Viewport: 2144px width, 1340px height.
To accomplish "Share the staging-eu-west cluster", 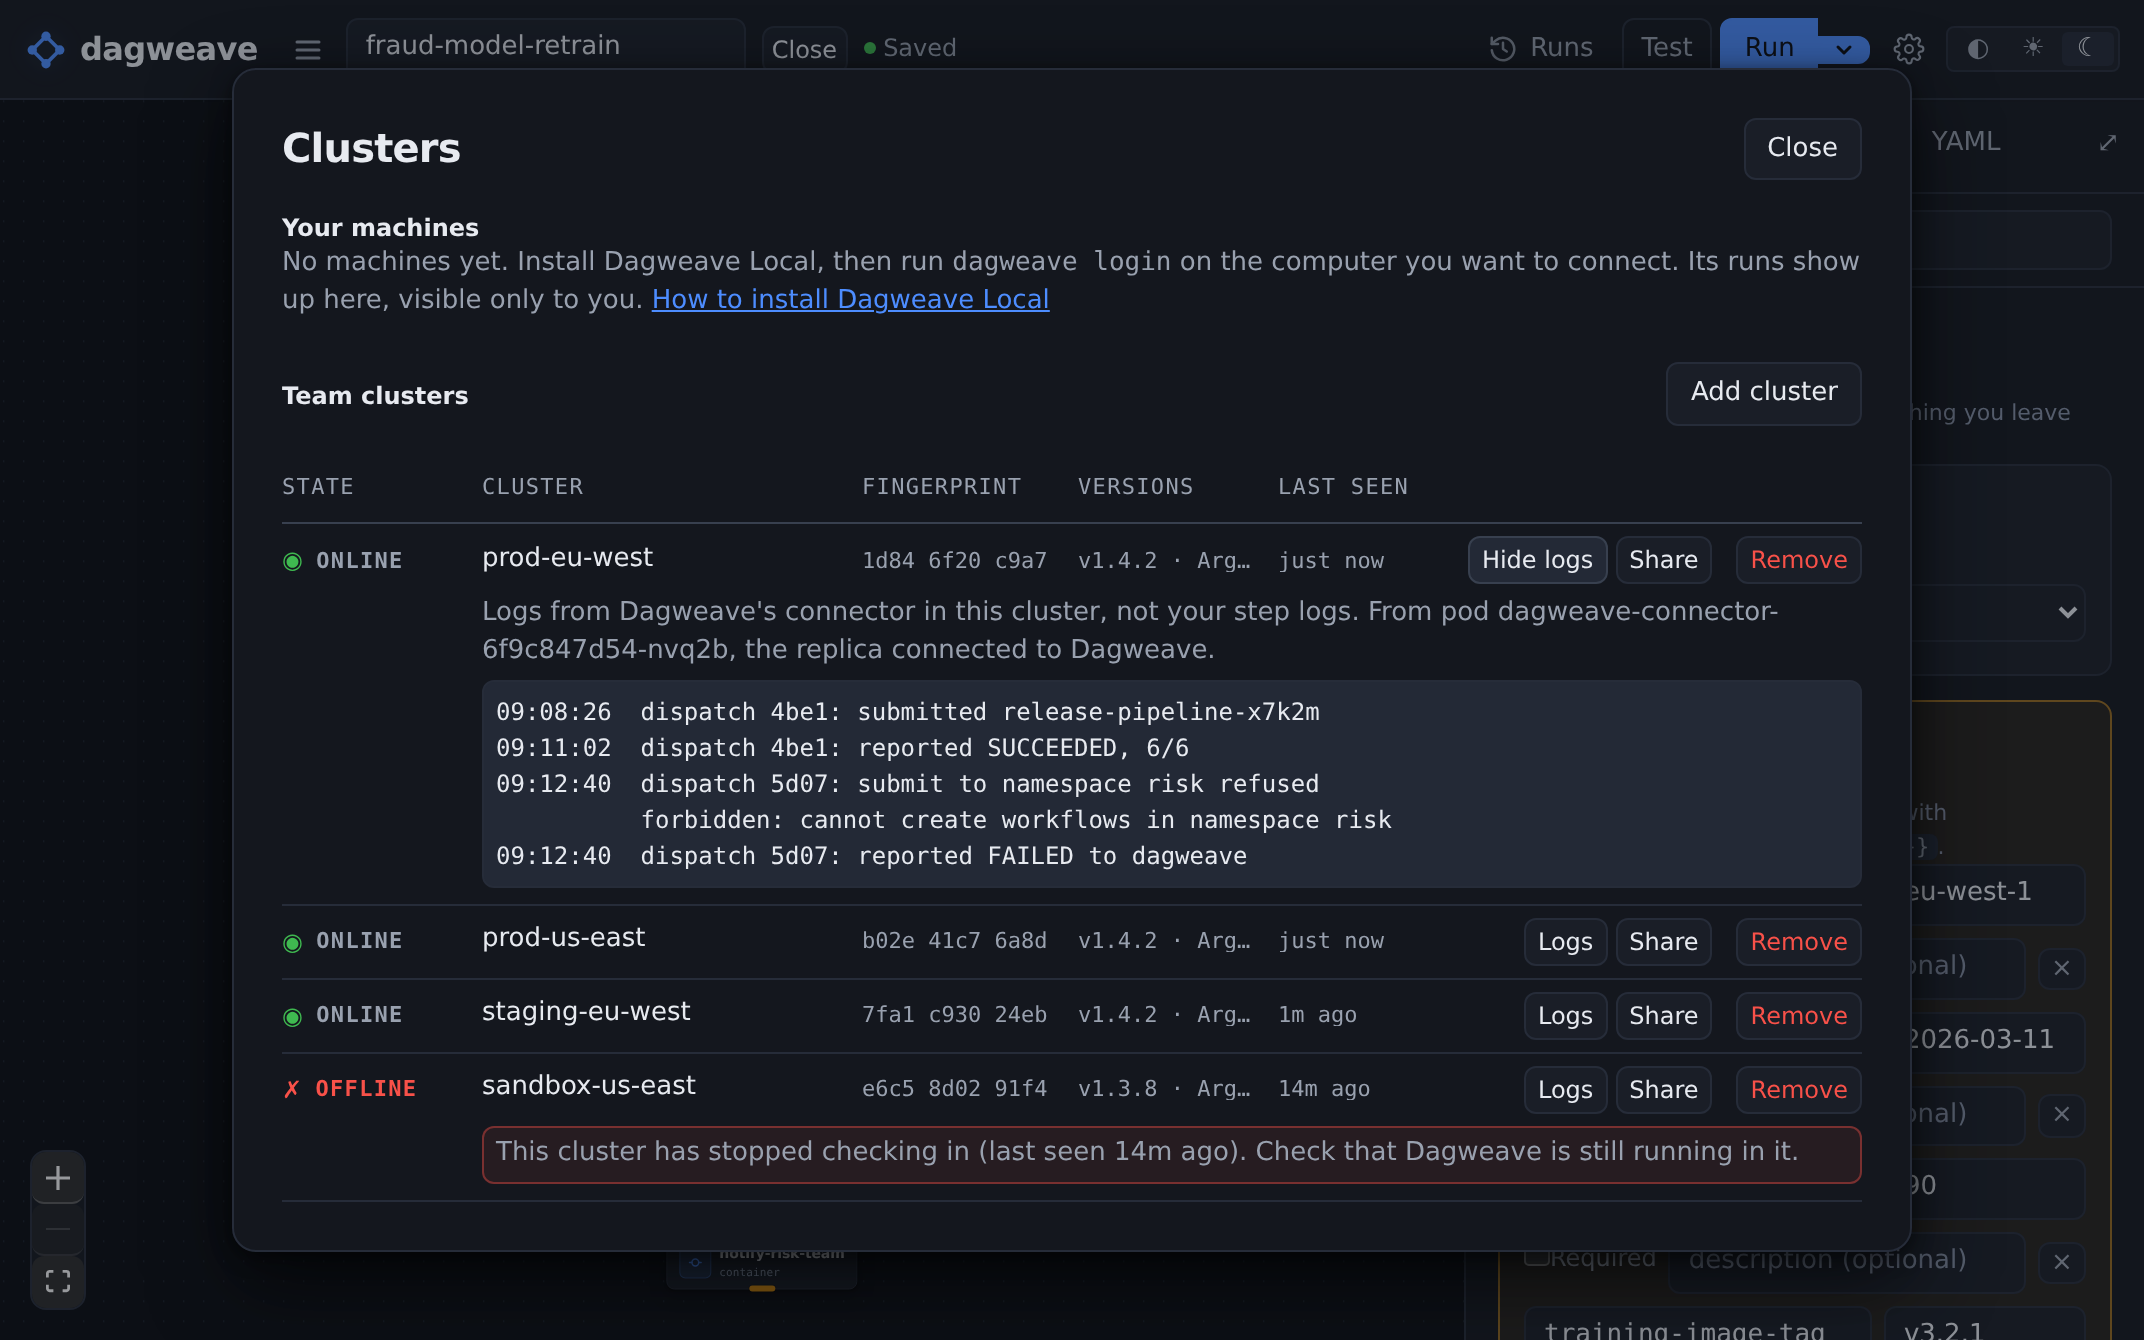I will coord(1663,1016).
